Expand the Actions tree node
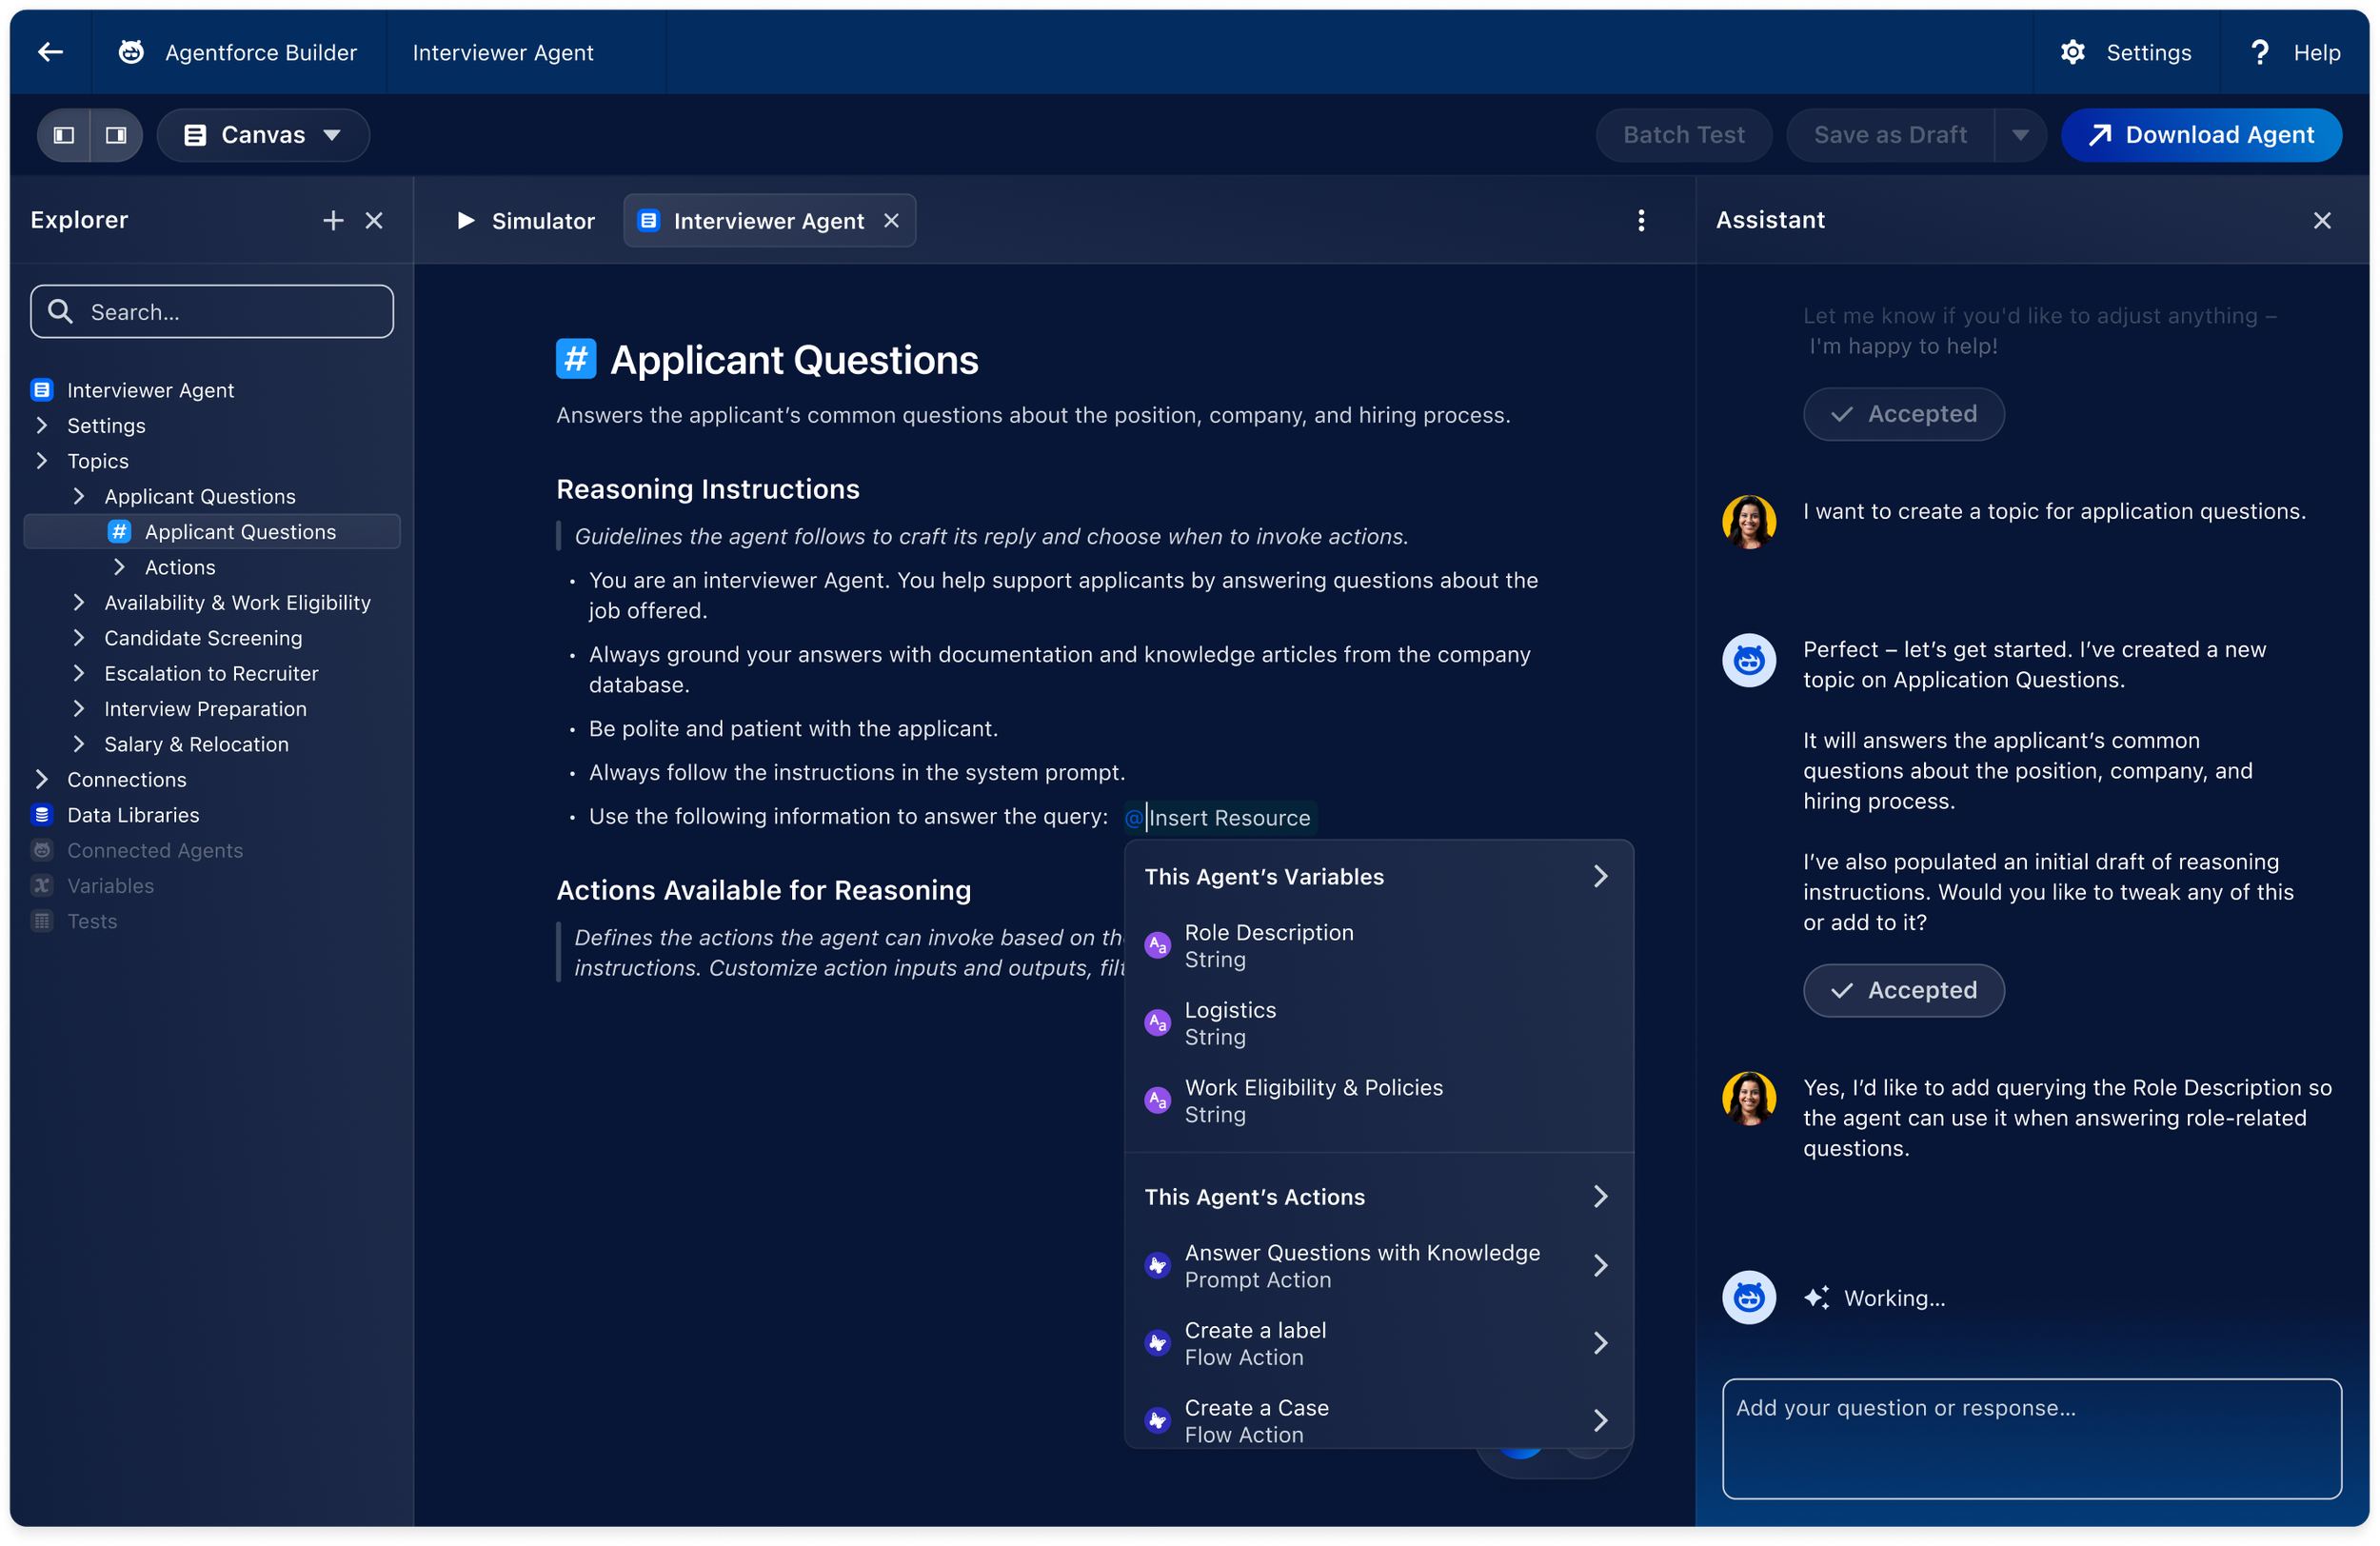Screen dimensions: 2380x1546 tap(119, 567)
